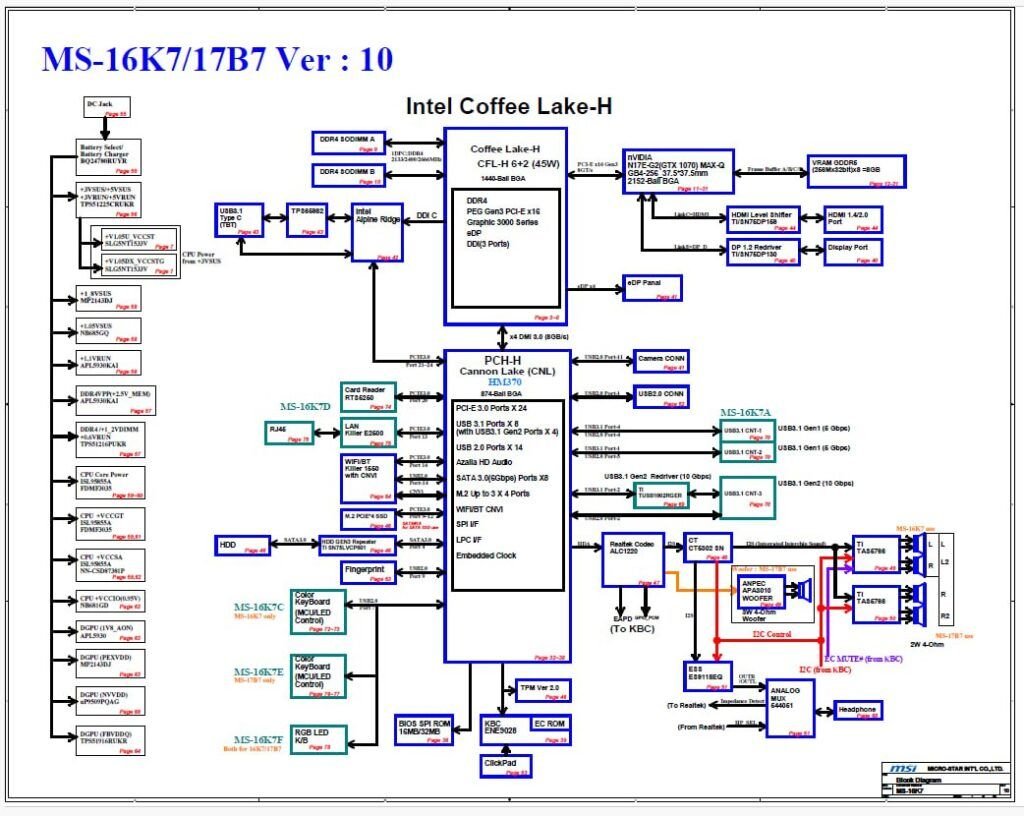Click the Intel Alpine Ridge block

[x=375, y=230]
